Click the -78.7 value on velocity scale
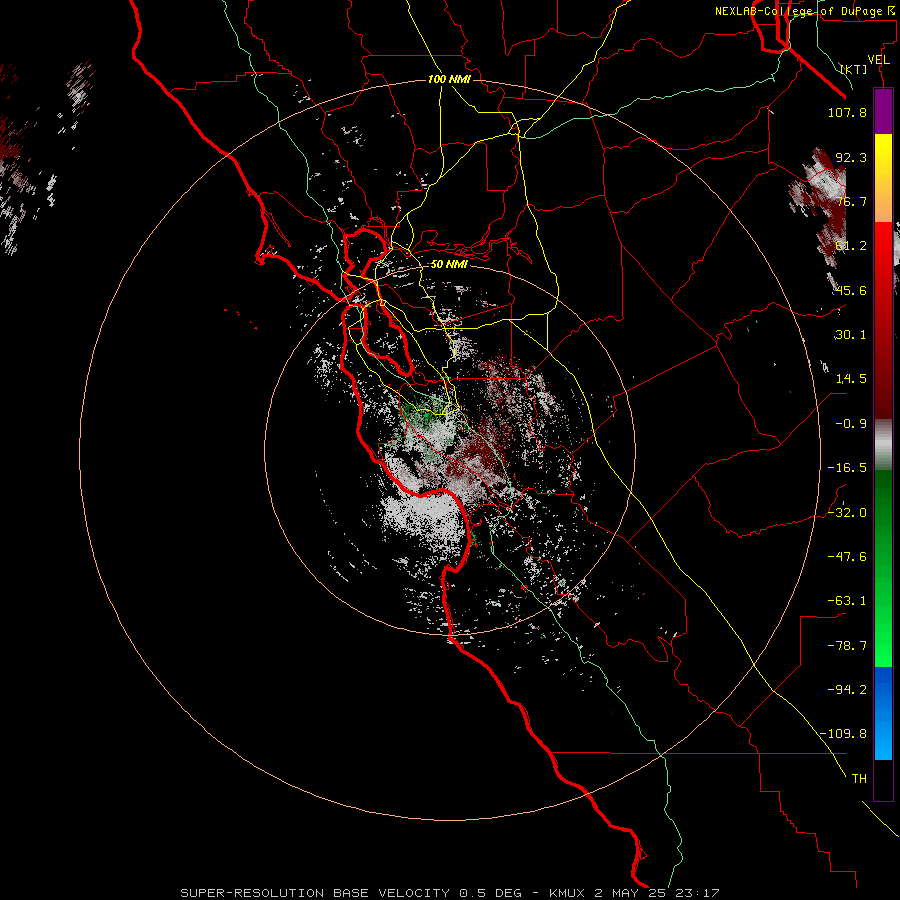 (847, 646)
